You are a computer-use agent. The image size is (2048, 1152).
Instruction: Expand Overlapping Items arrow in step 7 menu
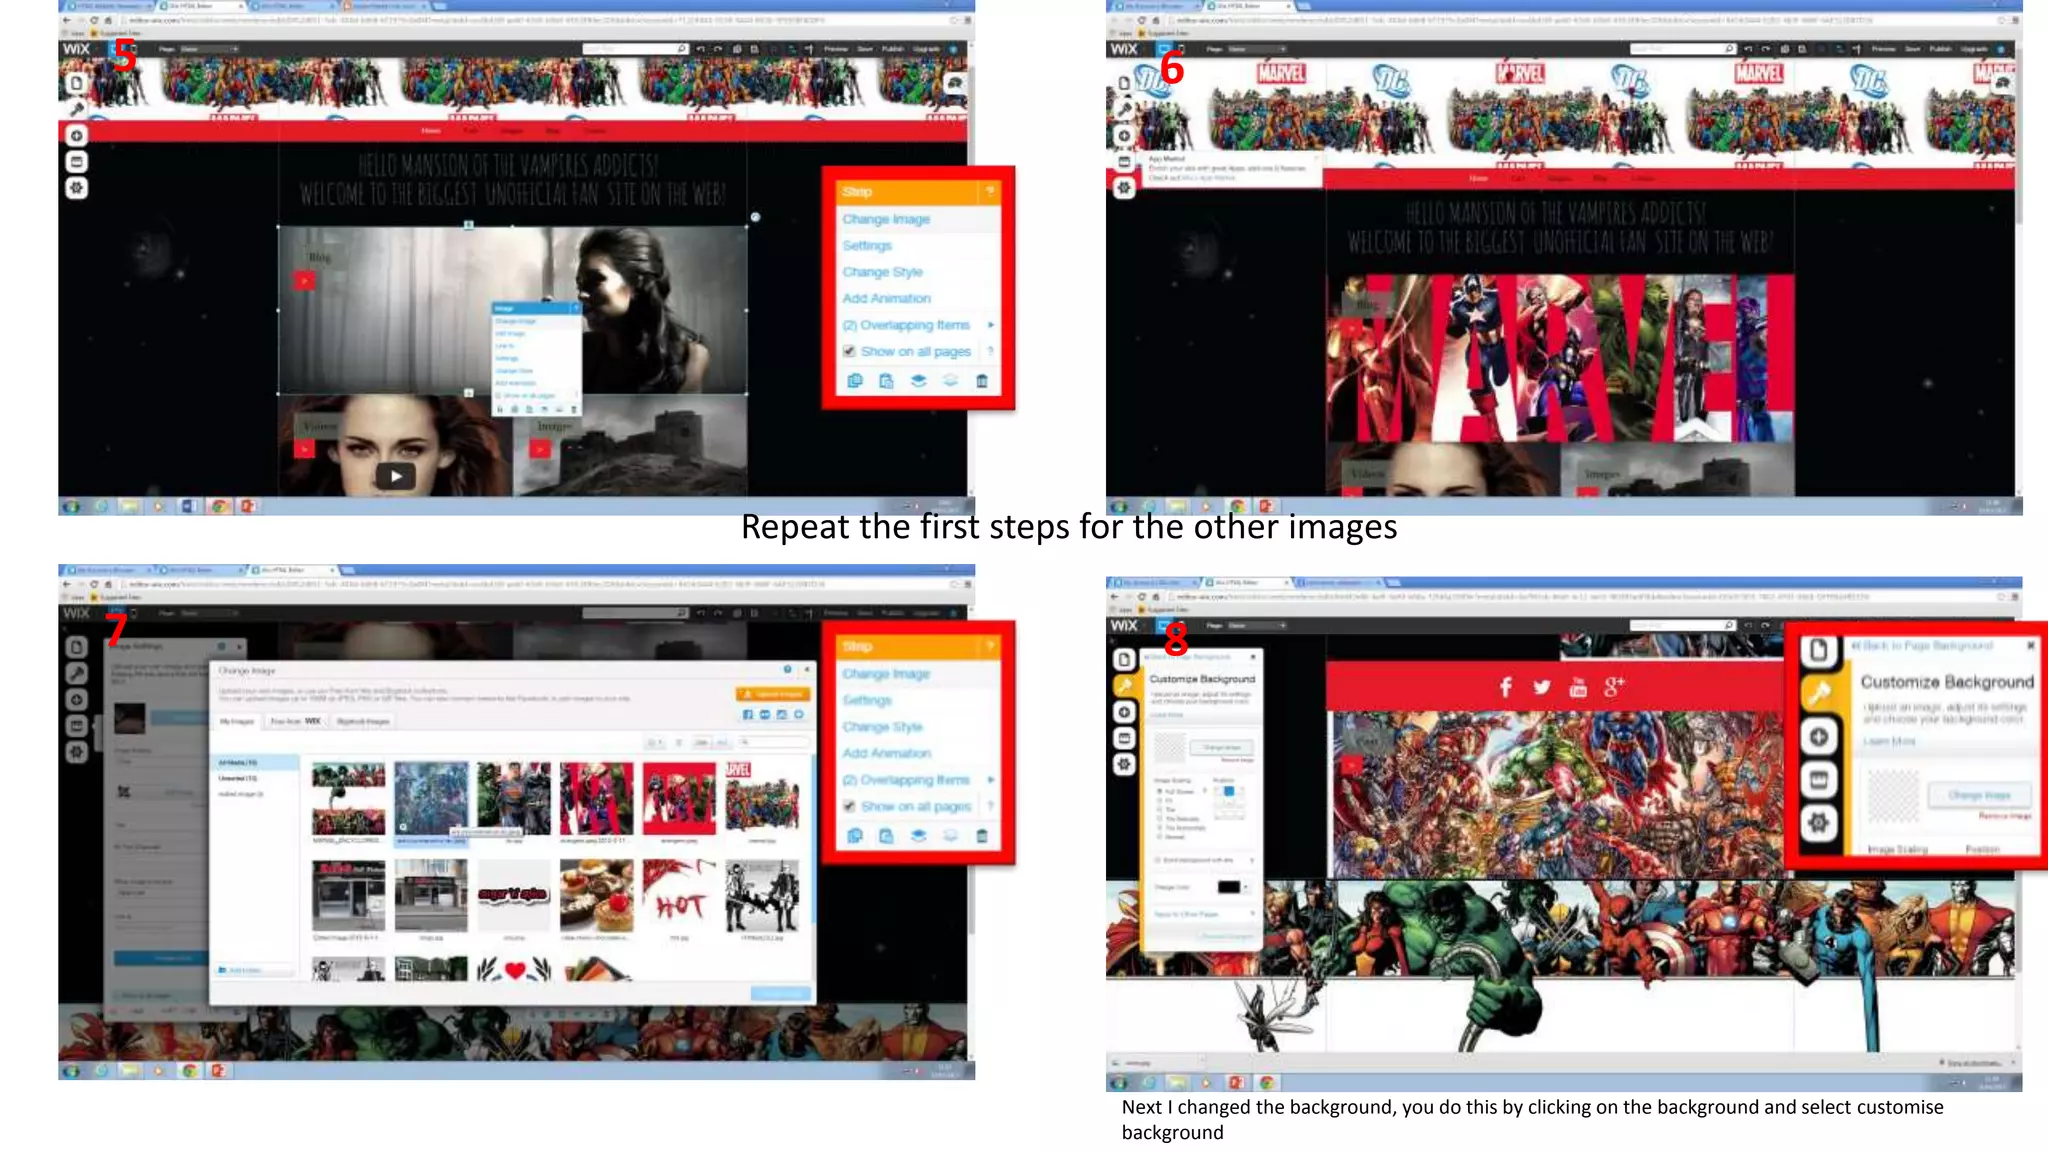coord(990,779)
